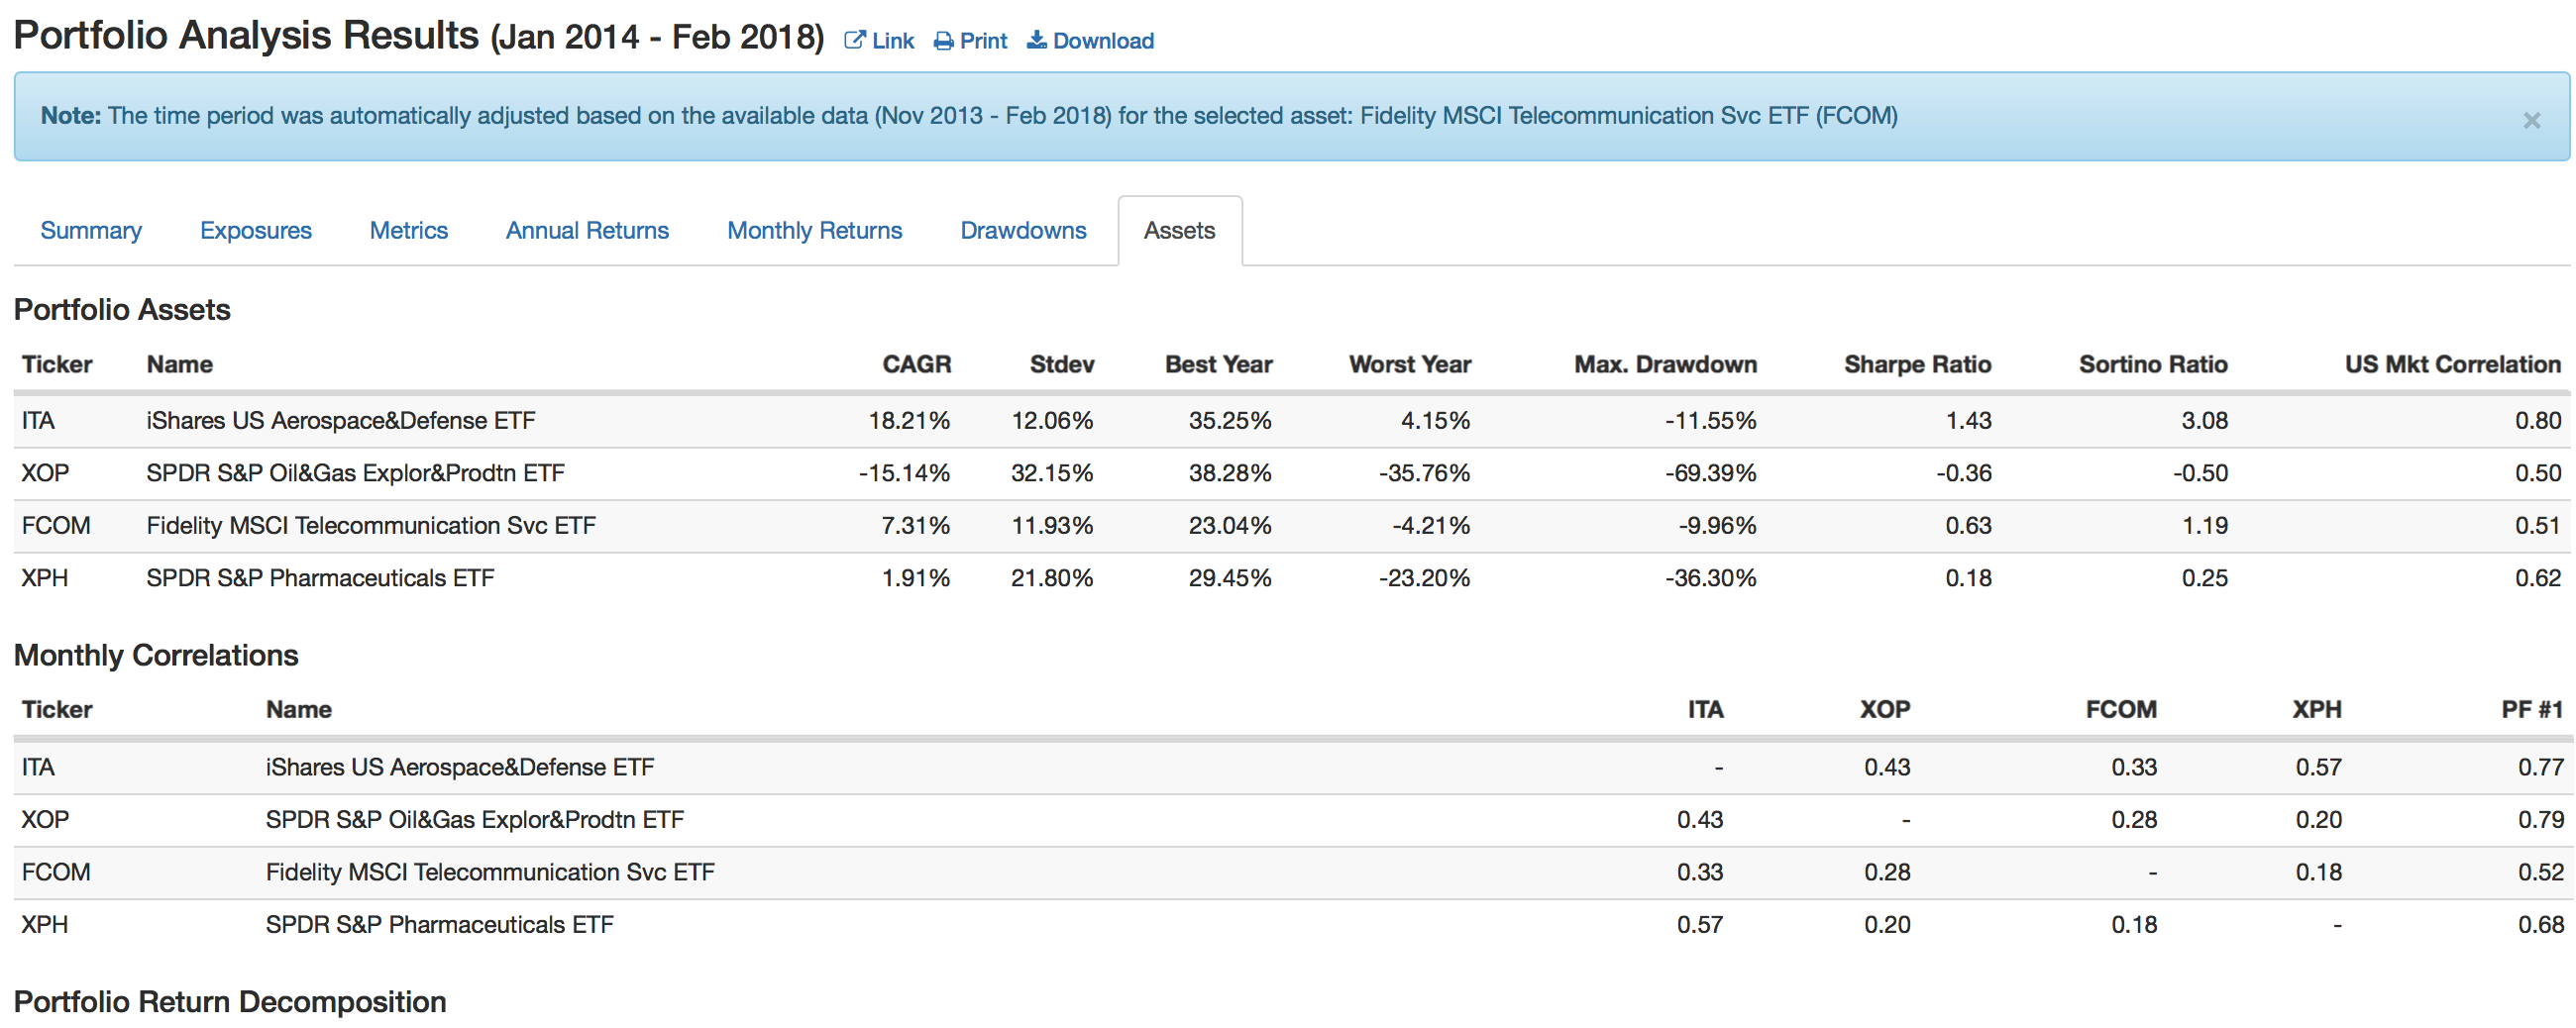
Task: Click ITA ticker in Monthly Correlations table
Action: 38,767
